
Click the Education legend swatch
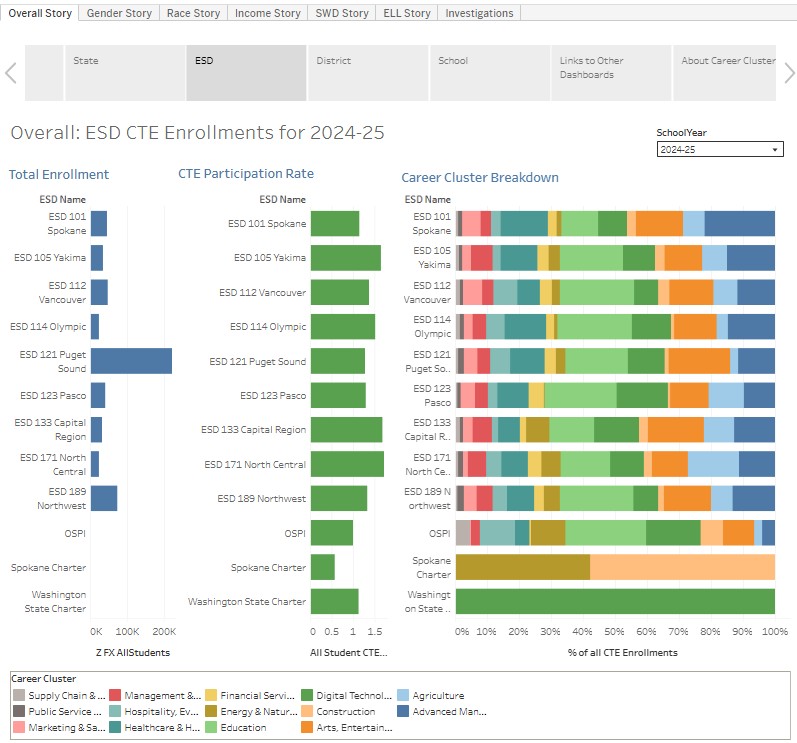tap(211, 727)
